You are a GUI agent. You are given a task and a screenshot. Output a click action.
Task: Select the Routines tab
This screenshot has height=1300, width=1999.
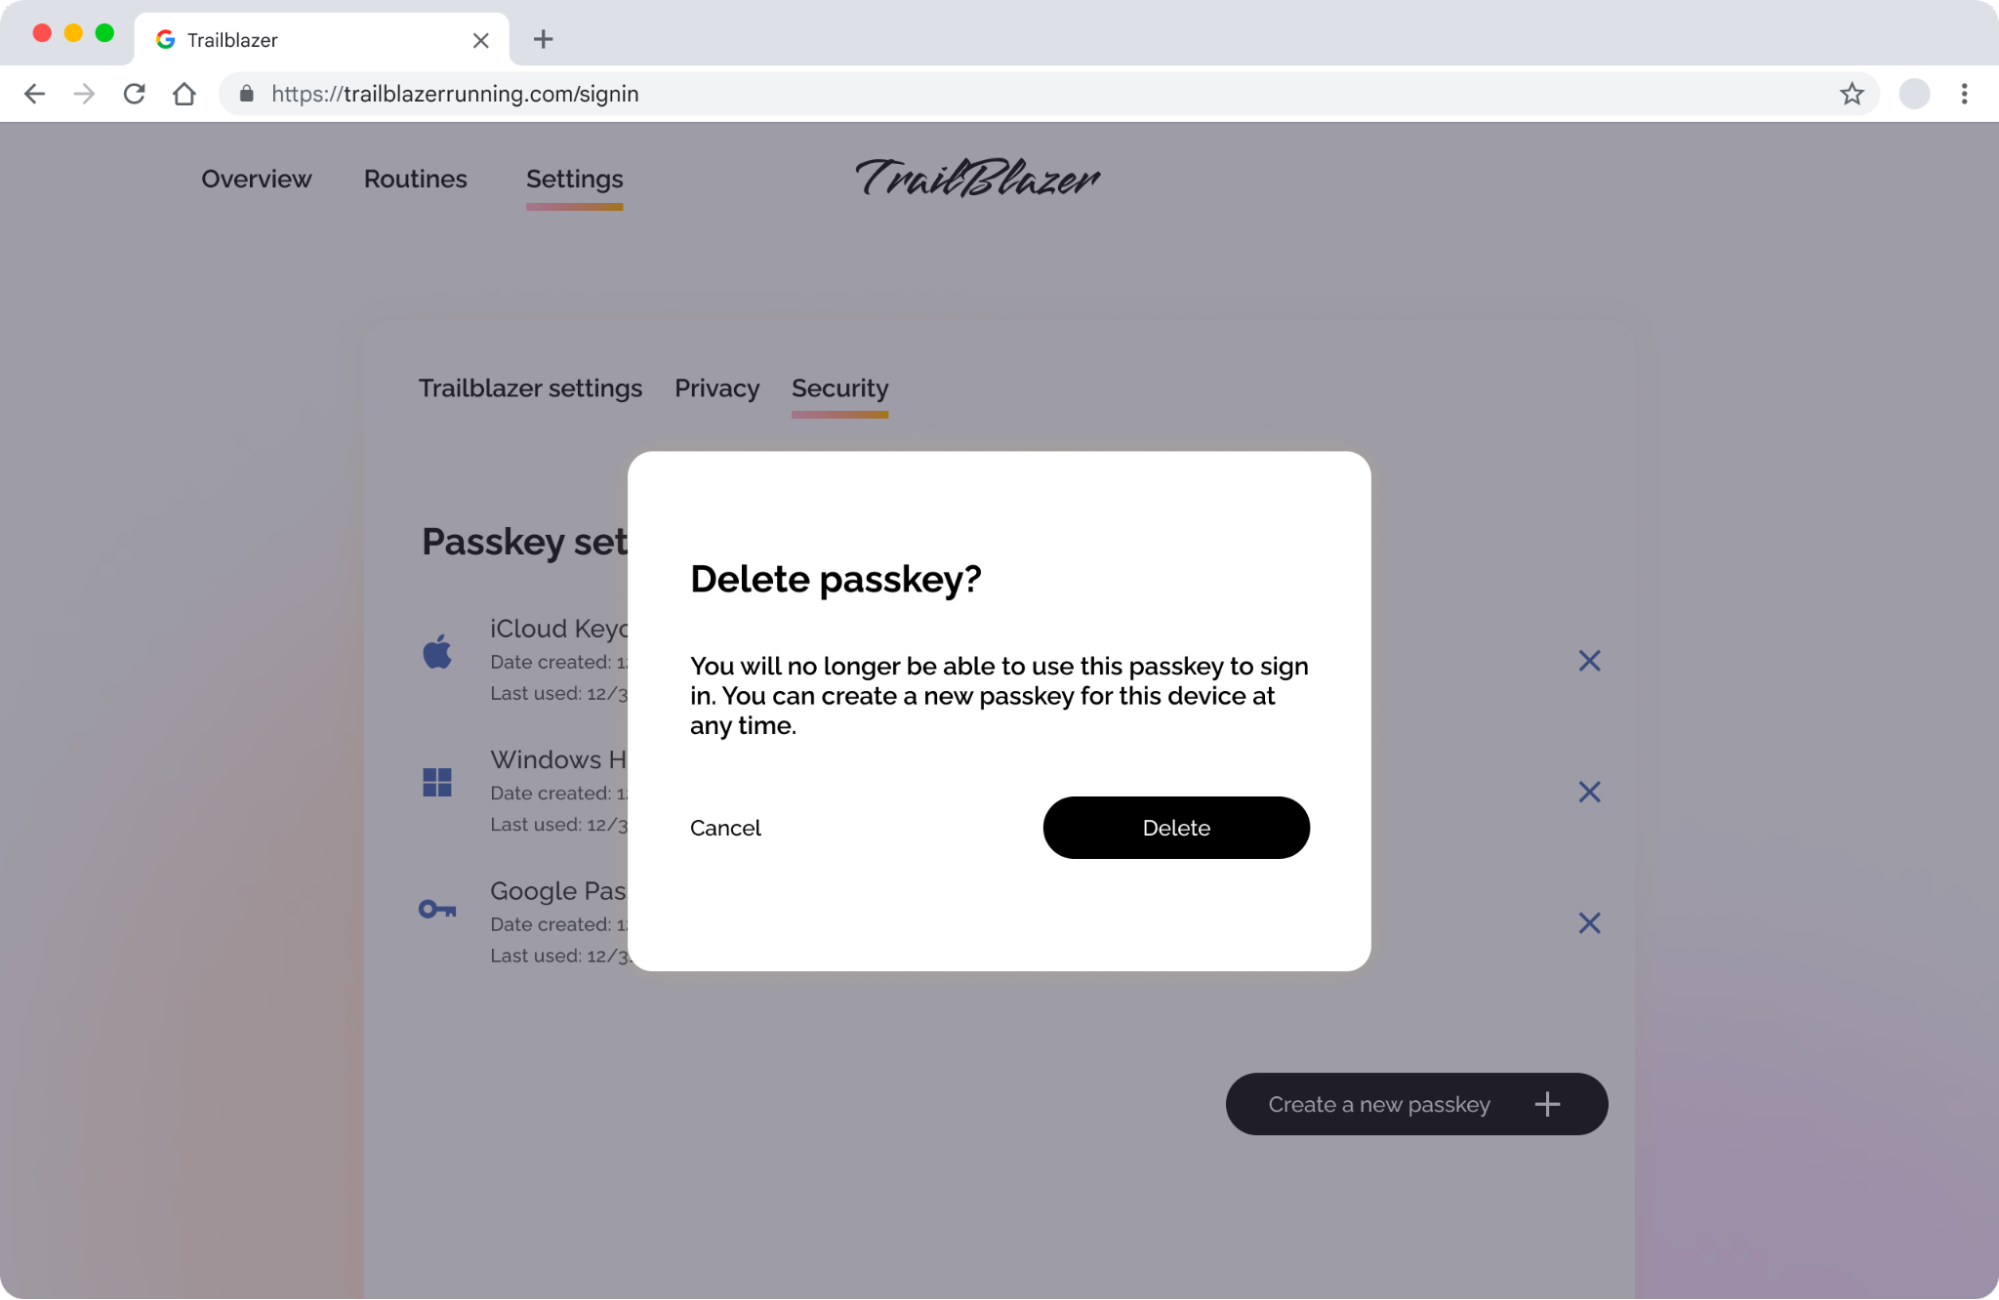click(415, 178)
